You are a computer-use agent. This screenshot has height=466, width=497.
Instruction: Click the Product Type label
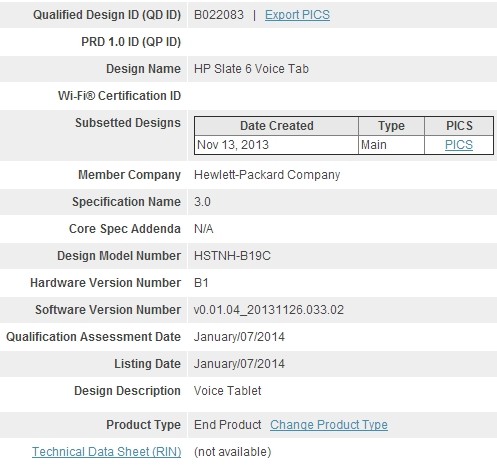pos(143,425)
